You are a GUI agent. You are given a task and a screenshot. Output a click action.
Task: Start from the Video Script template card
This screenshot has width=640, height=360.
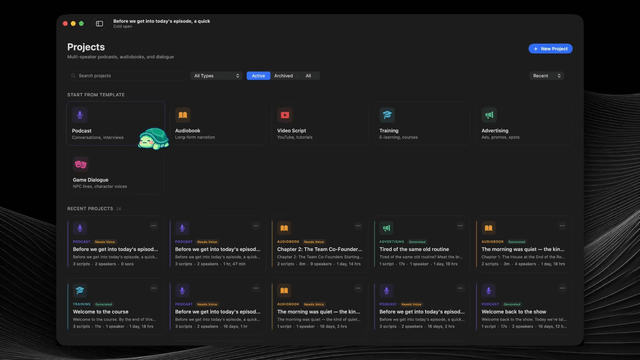tap(320, 123)
